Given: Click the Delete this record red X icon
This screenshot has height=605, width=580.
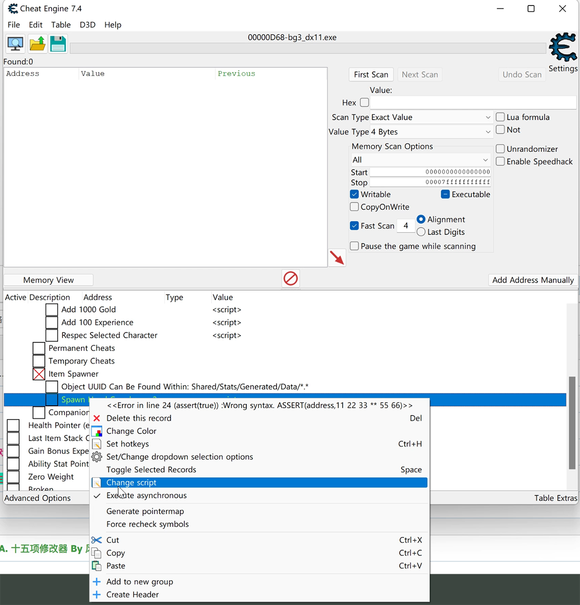Looking at the screenshot, I should click(x=97, y=418).
